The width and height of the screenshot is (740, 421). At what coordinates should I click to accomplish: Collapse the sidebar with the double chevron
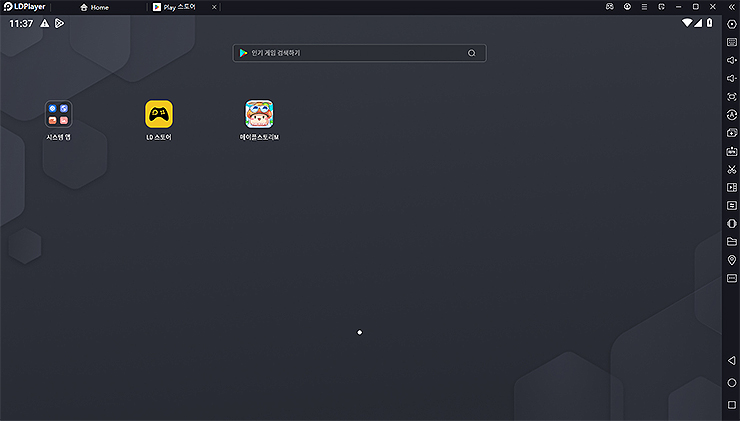pyautogui.click(x=732, y=7)
